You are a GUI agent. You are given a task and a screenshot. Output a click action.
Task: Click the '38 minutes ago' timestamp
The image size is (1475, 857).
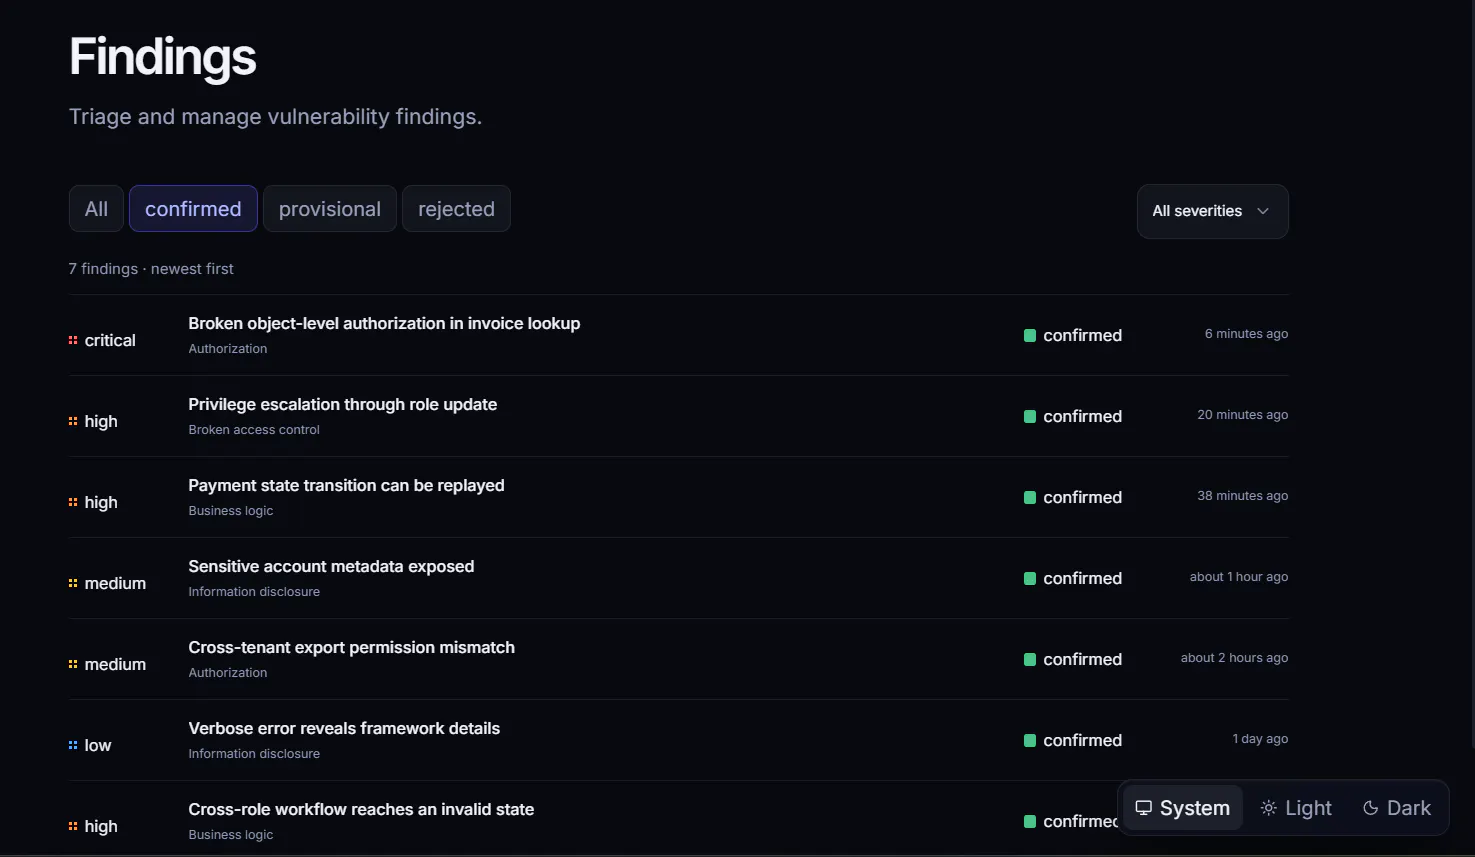click(1242, 496)
